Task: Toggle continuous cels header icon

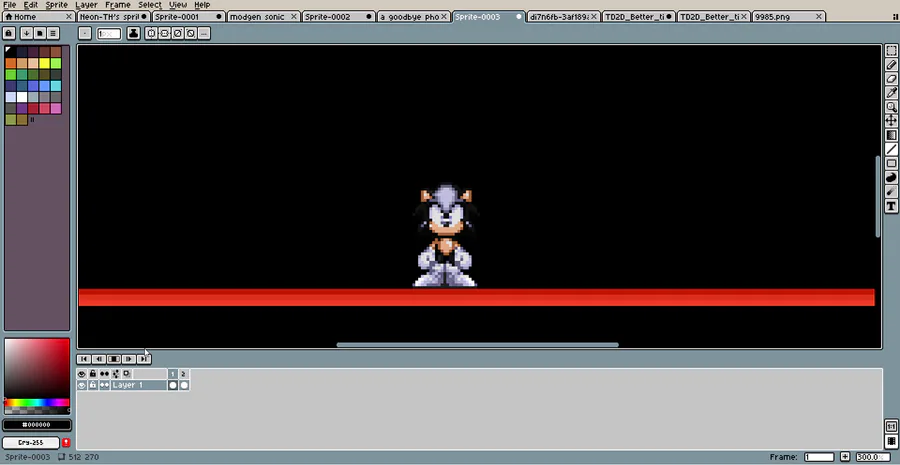Action: click(104, 374)
